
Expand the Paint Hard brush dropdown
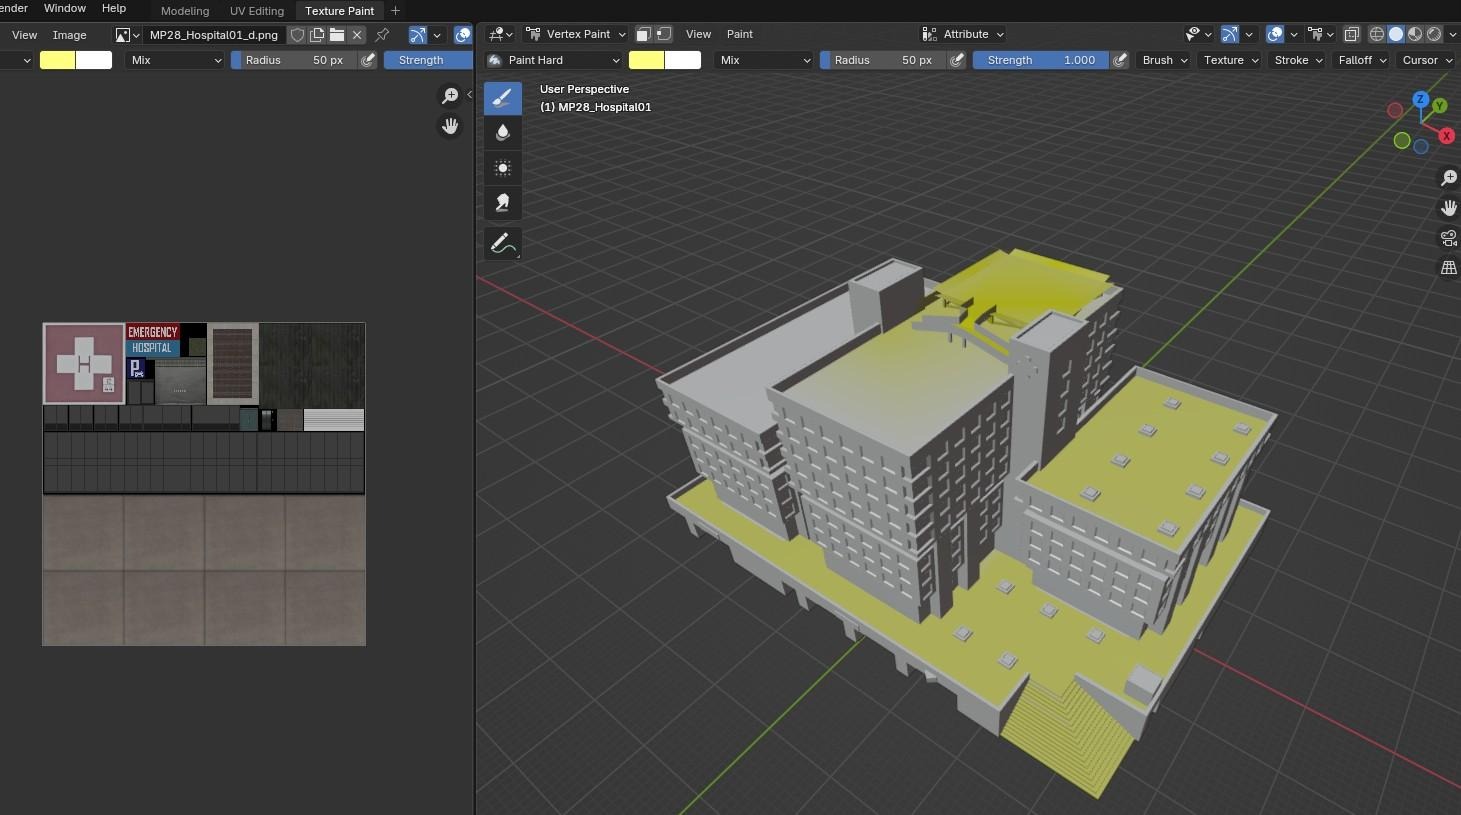[553, 60]
